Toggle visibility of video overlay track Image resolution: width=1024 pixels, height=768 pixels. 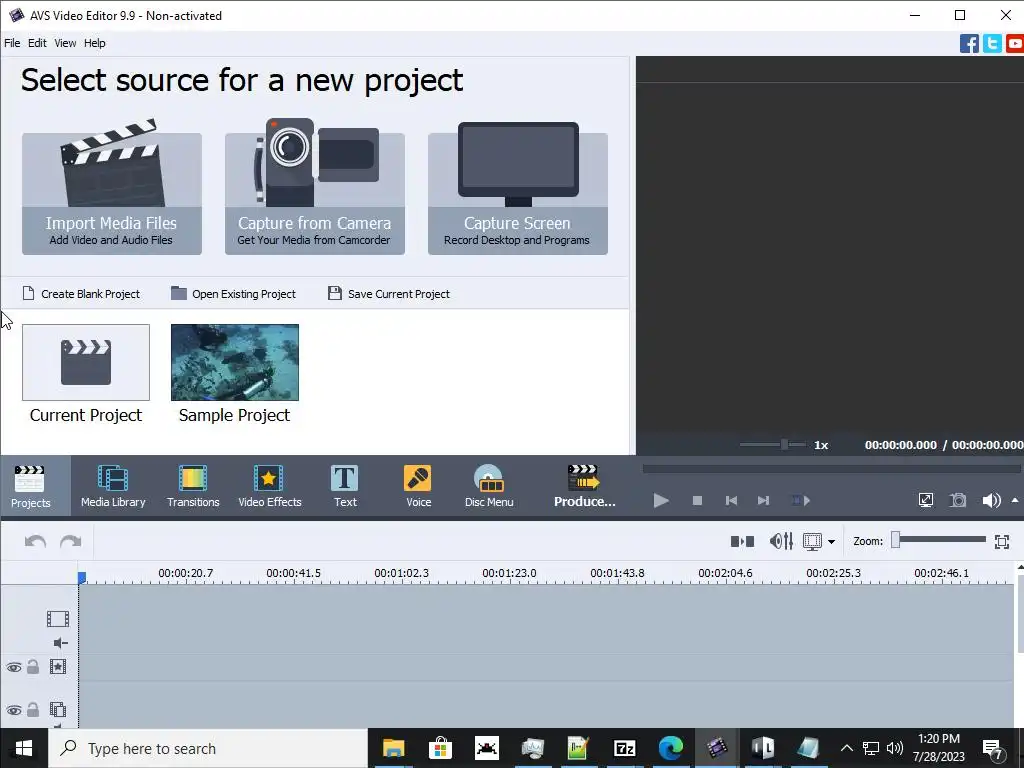pos(14,710)
